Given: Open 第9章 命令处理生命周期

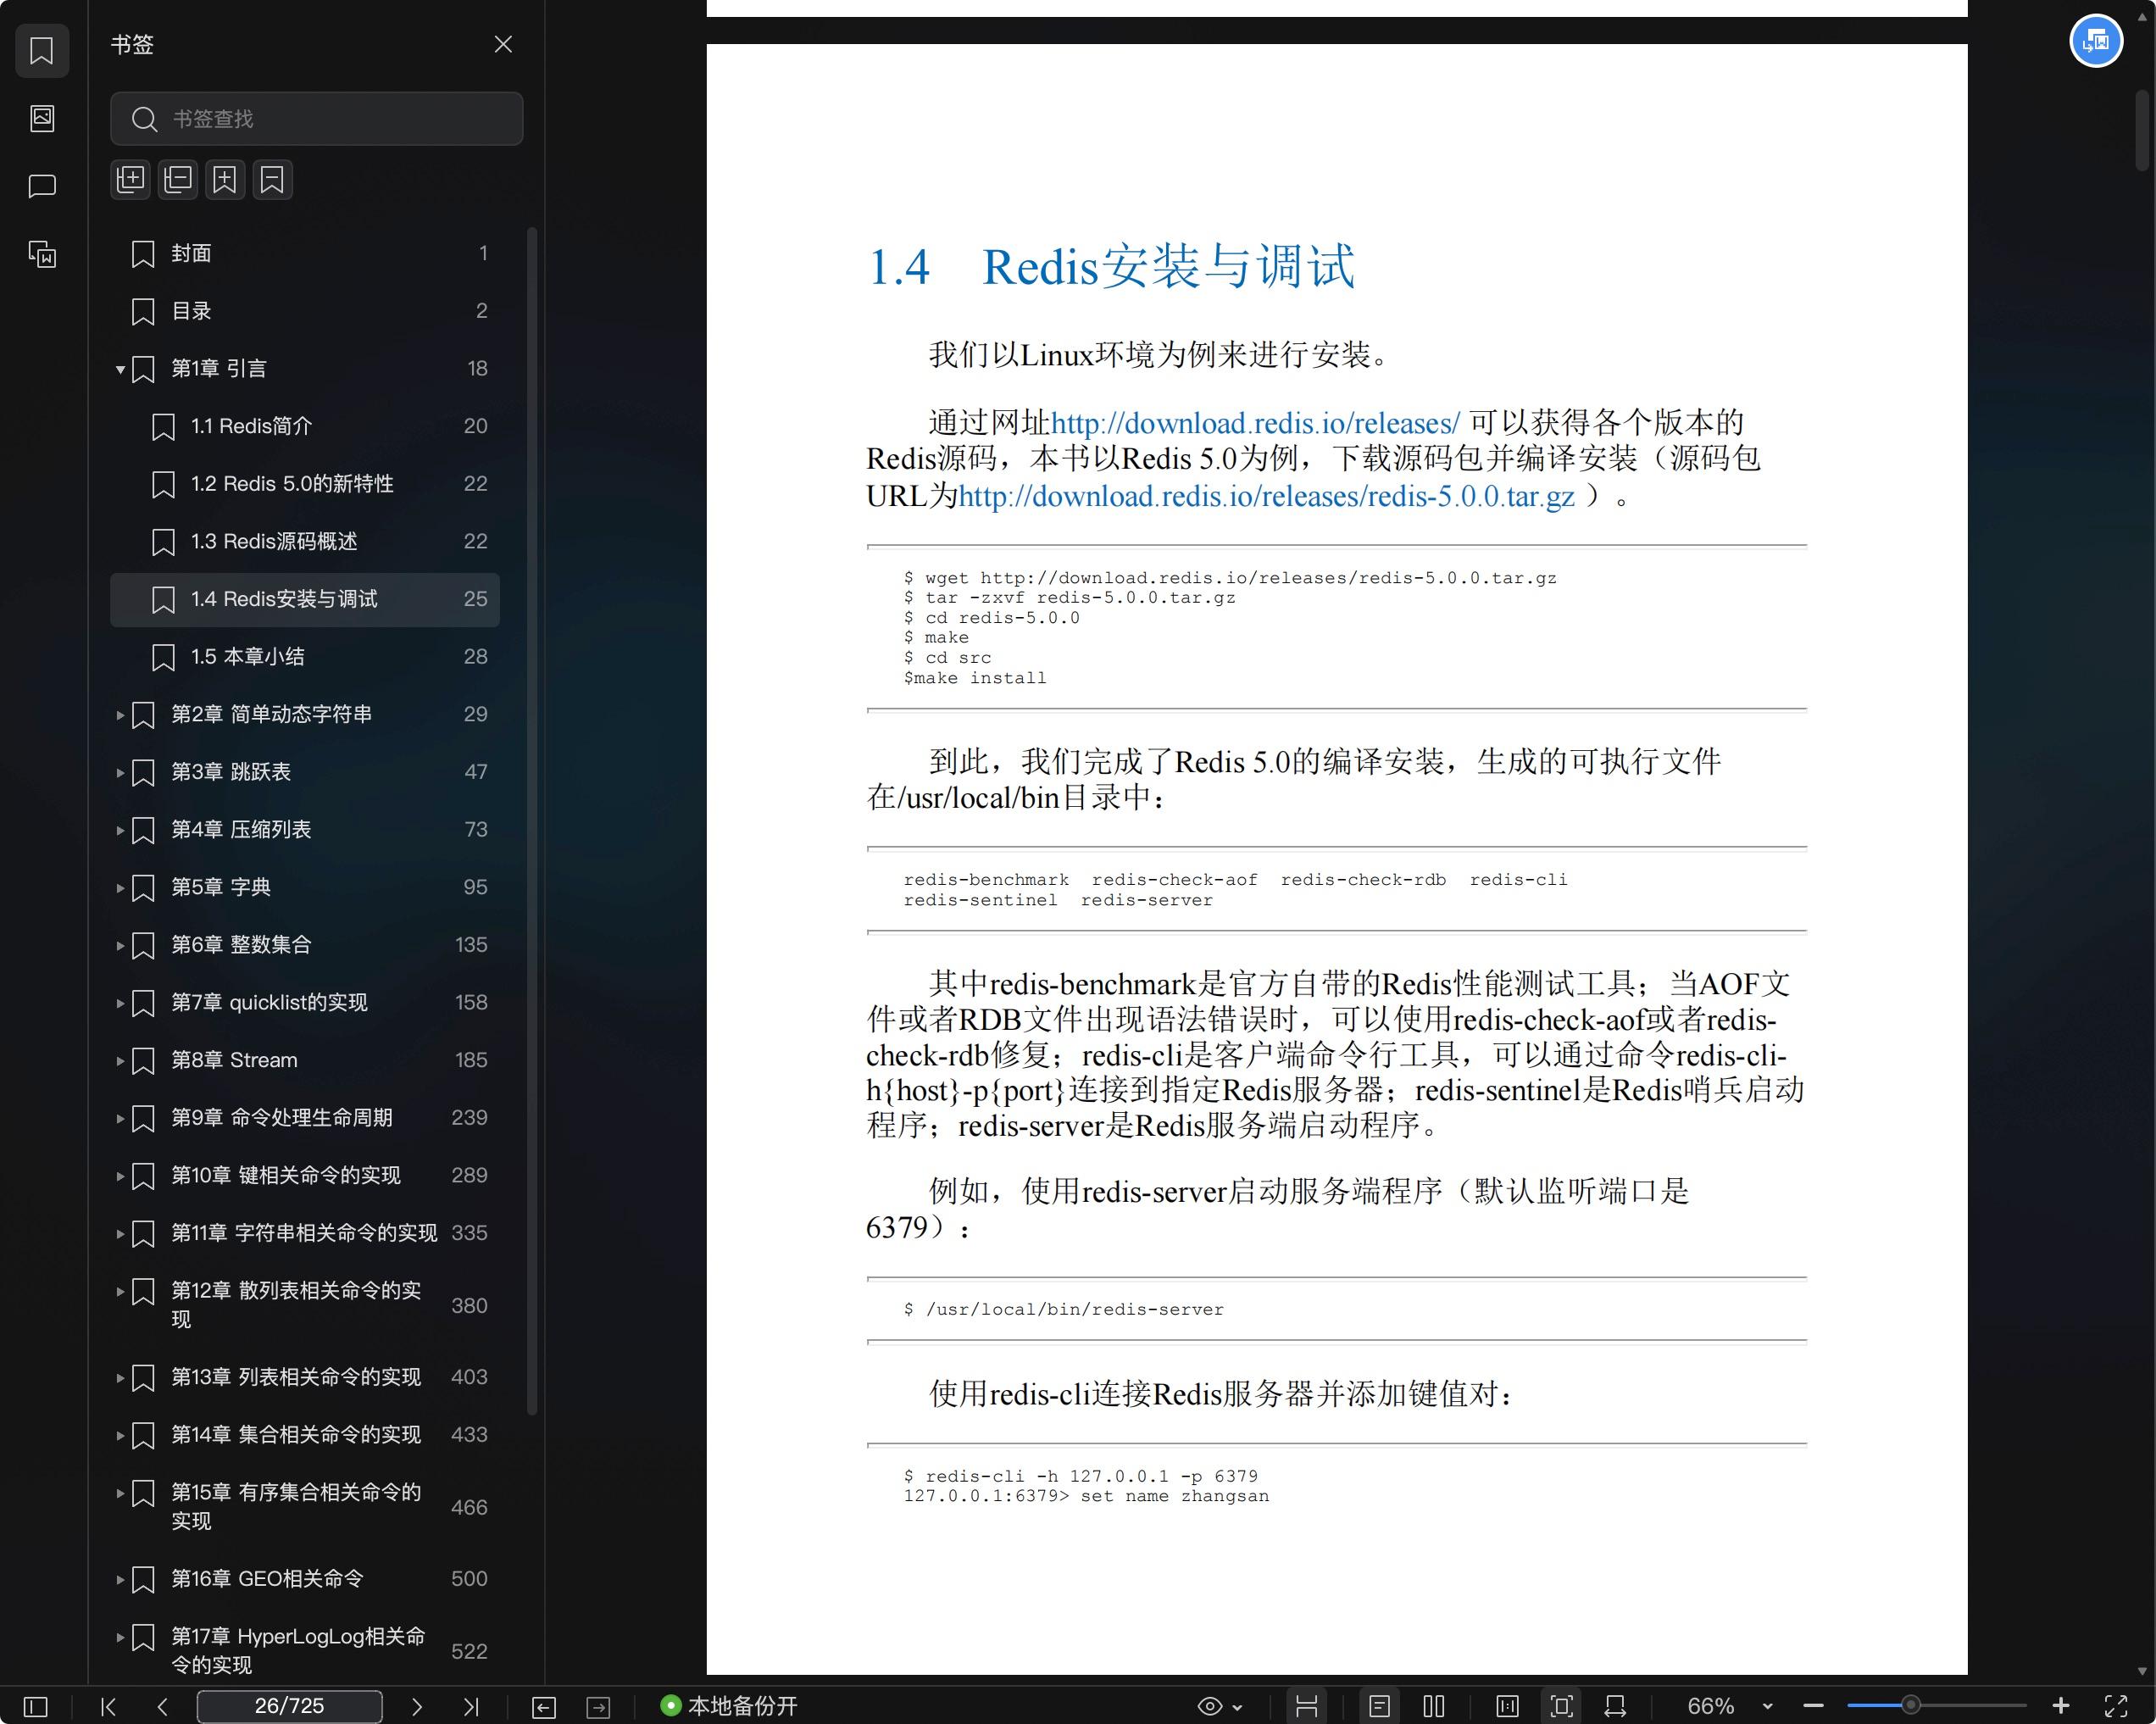Looking at the screenshot, I should point(305,1118).
